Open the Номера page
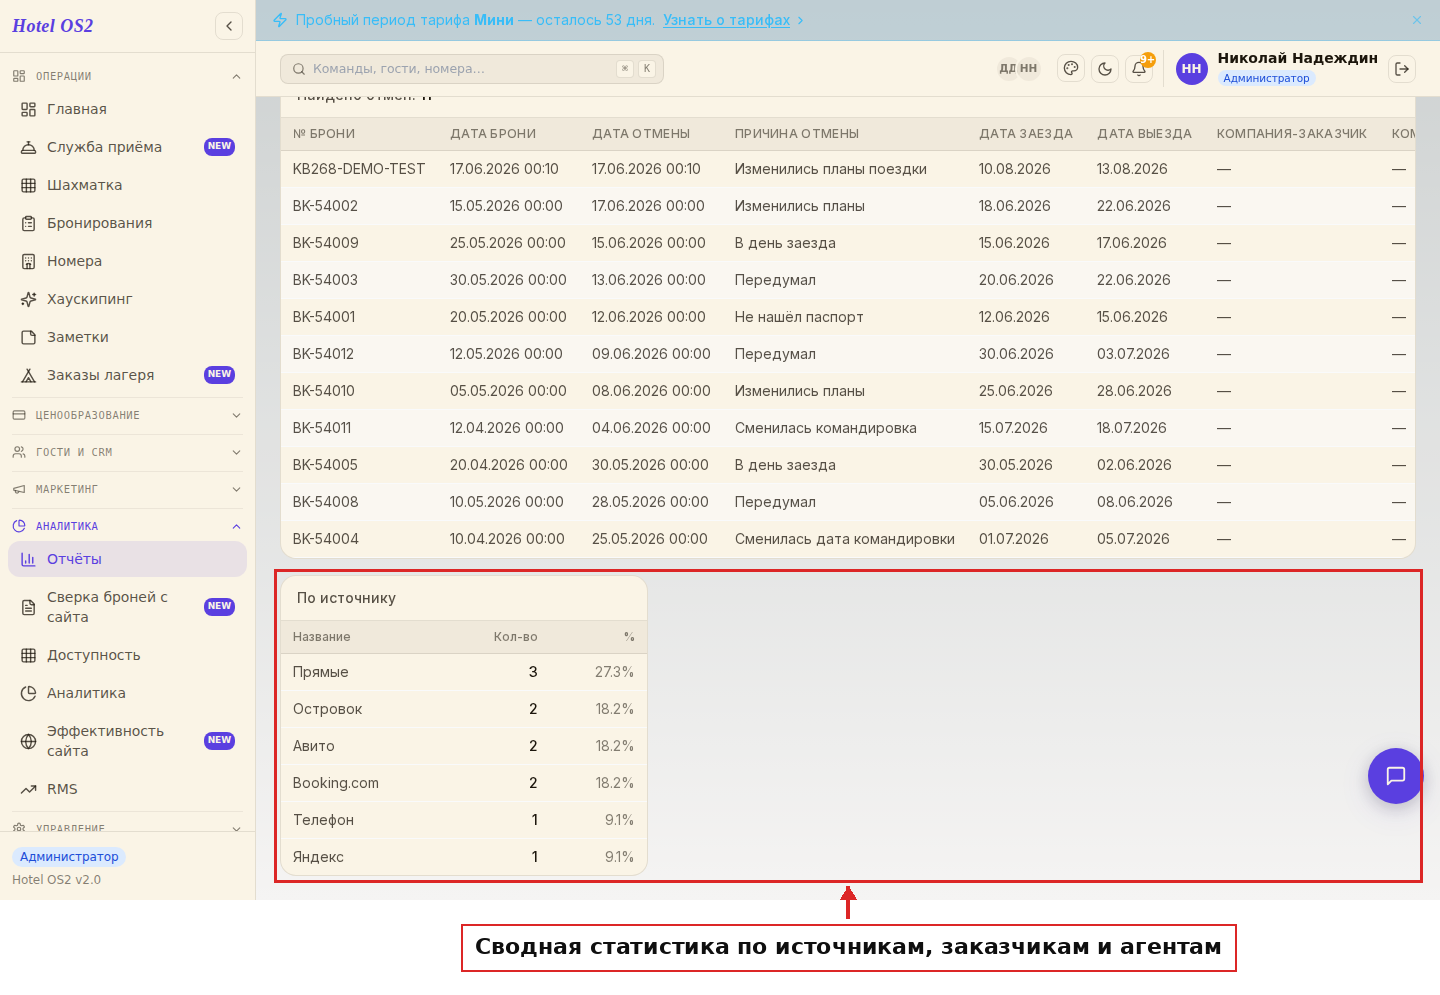 127,261
